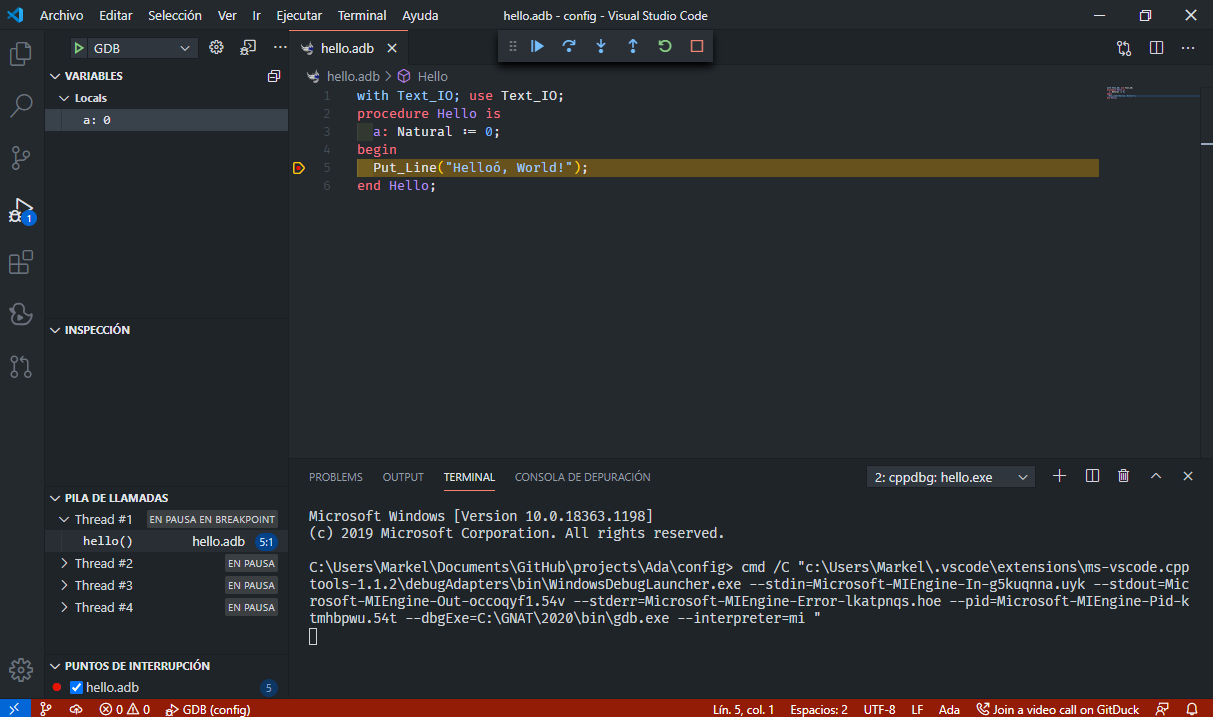Continue execution in debug toolbar
This screenshot has height=717, width=1213.
(x=537, y=46)
